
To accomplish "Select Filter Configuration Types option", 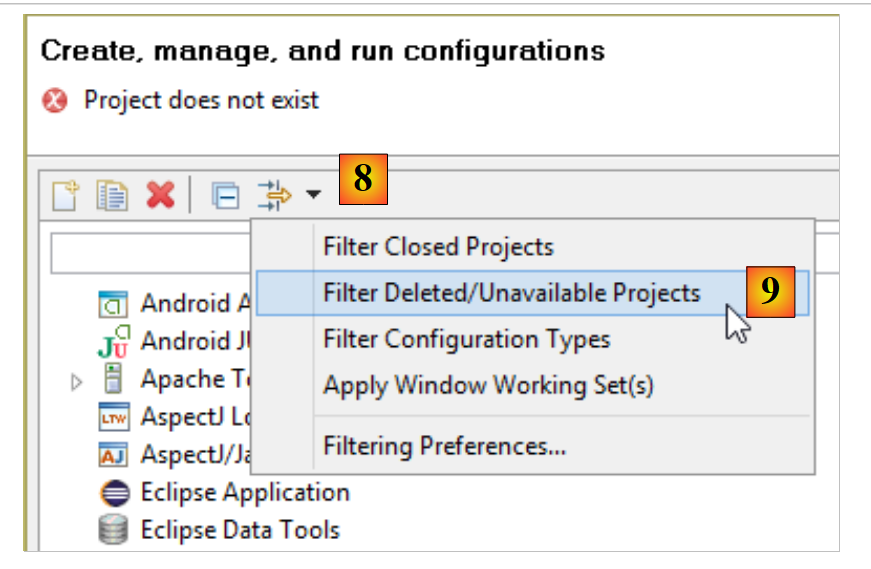I will click(x=466, y=339).
